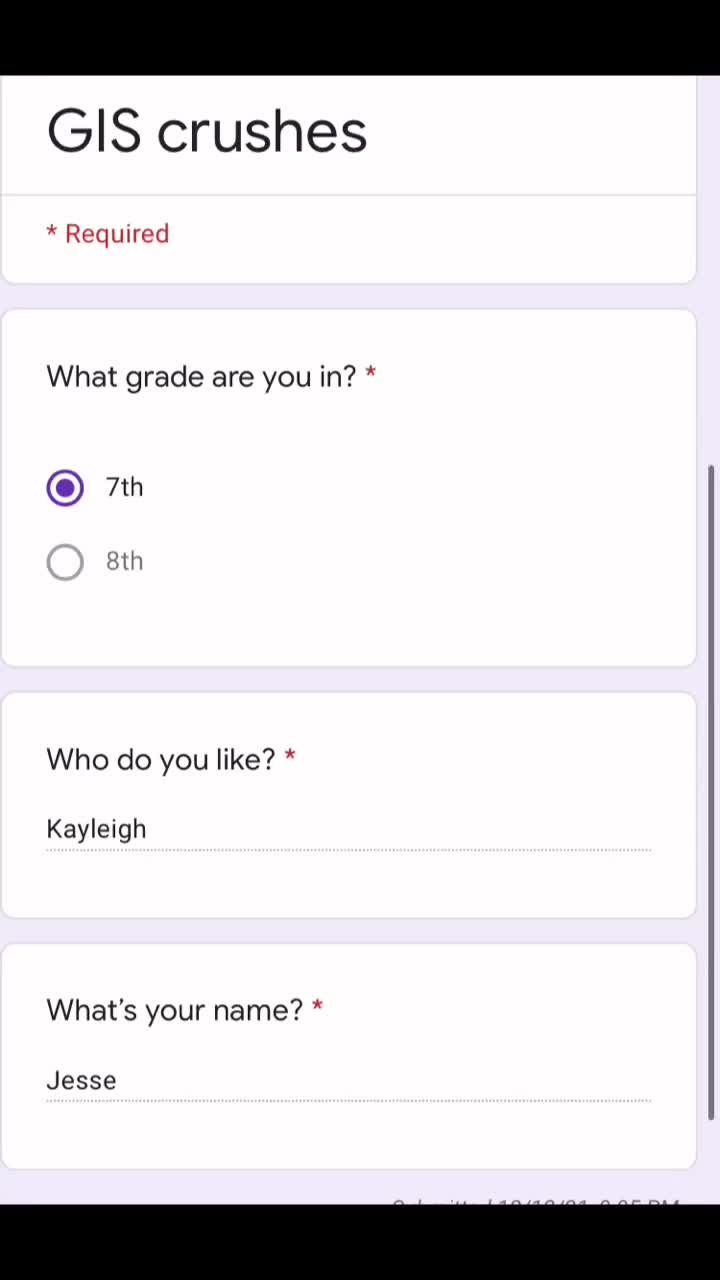Focus the What's your name answer field
This screenshot has width=720, height=1280.
pos(348,1080)
